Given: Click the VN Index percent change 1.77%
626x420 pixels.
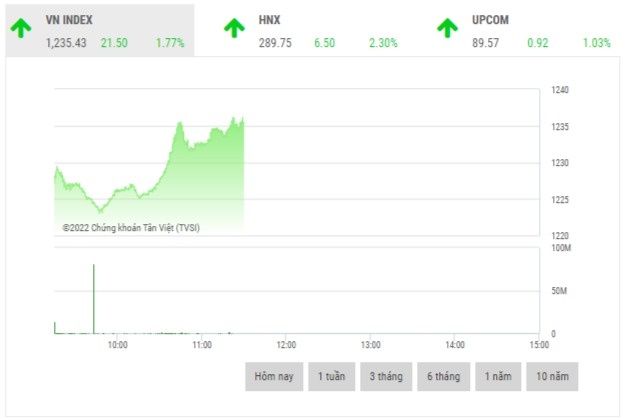Looking at the screenshot, I should point(170,43).
